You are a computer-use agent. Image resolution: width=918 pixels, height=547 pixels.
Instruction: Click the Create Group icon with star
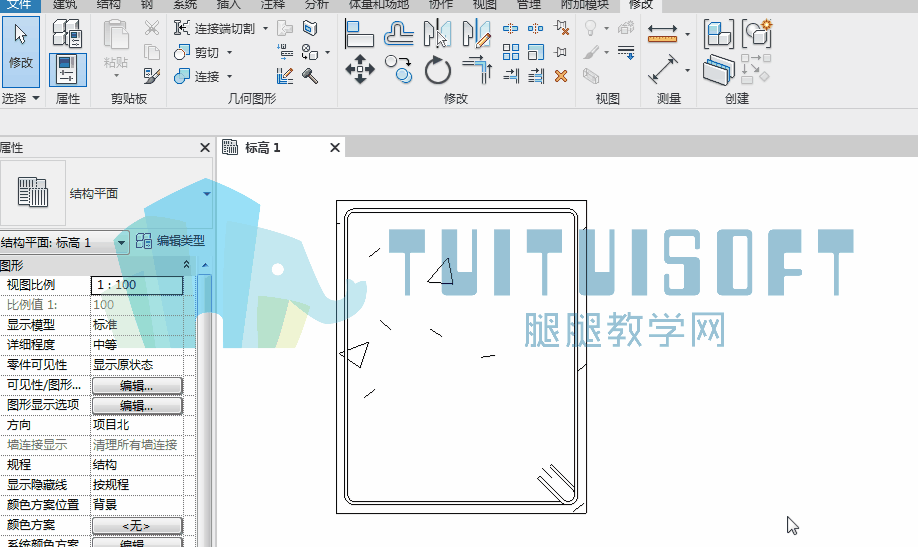(757, 33)
